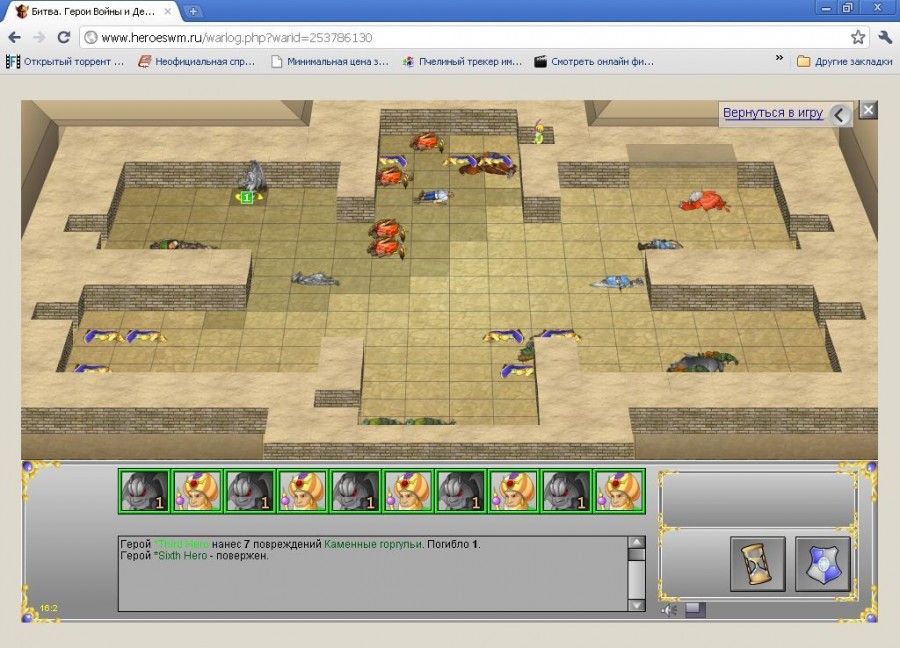Image resolution: width=900 pixels, height=648 pixels.
Task: Click the leftmost gargoyle portrait in the turn queue
Action: (x=144, y=490)
